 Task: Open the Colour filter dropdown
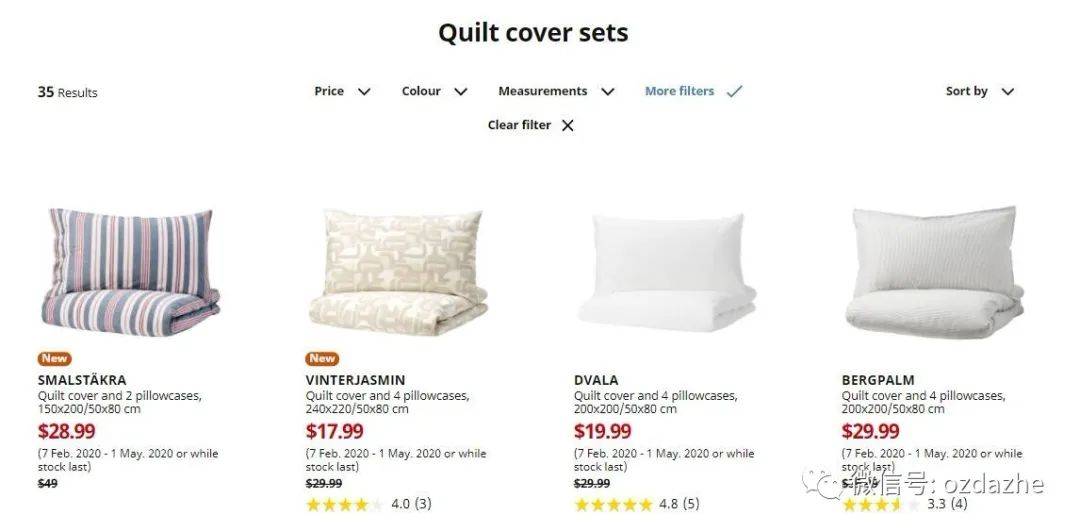(435, 91)
